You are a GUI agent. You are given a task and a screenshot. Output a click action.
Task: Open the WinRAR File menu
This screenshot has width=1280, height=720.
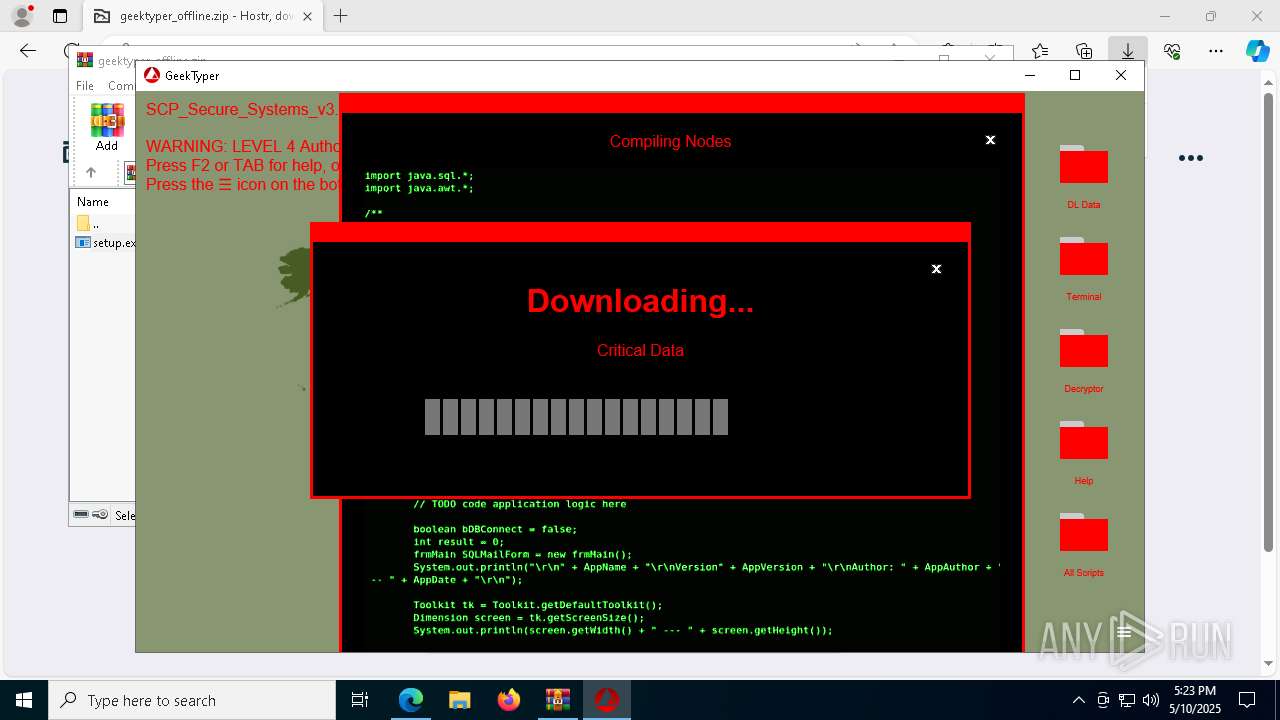85,86
